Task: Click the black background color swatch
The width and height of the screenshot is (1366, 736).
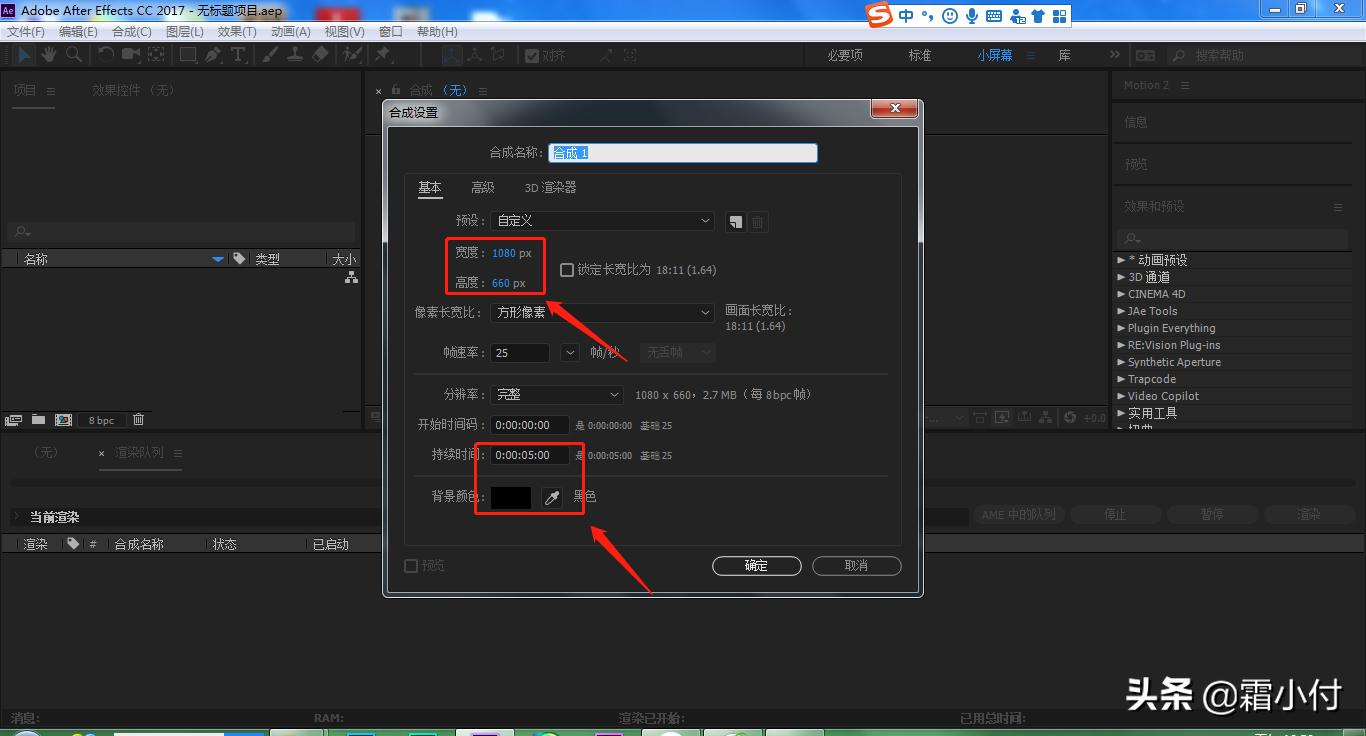Action: pyautogui.click(x=511, y=497)
